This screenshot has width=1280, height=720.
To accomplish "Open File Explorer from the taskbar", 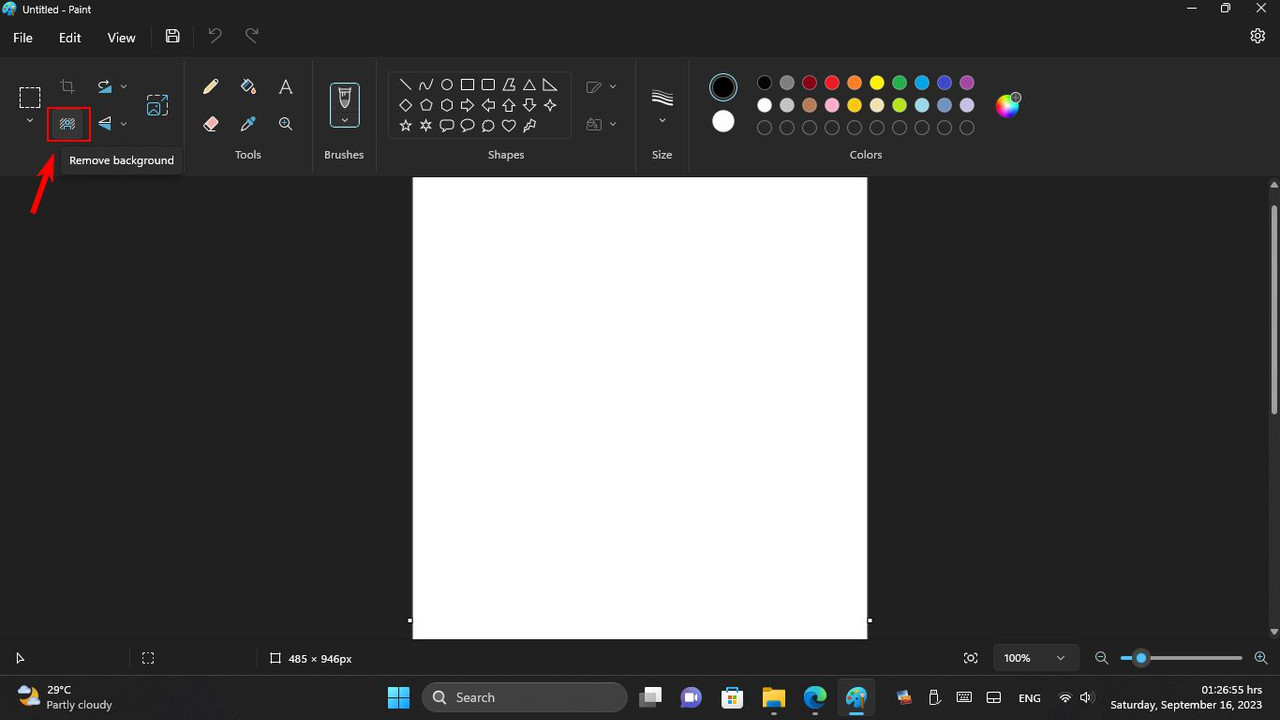I will coord(773,697).
